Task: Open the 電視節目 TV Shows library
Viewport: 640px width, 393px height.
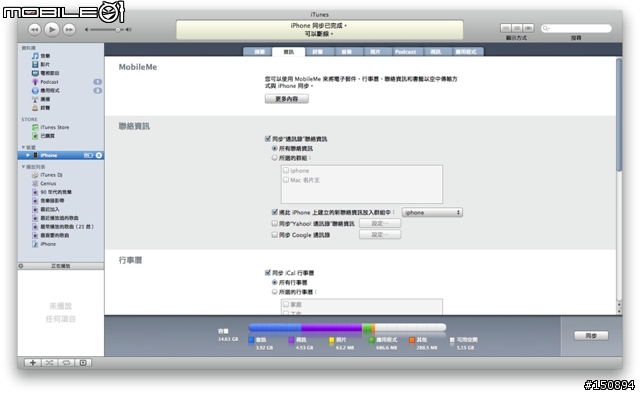Action: pyautogui.click(x=45, y=73)
